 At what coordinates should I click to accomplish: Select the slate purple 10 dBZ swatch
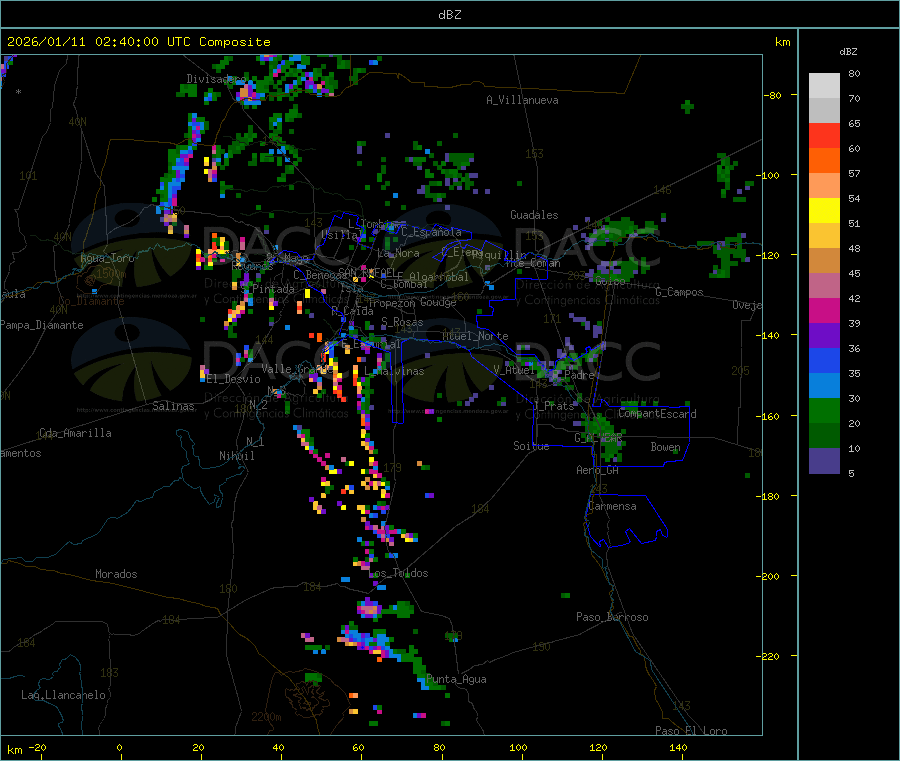[824, 461]
